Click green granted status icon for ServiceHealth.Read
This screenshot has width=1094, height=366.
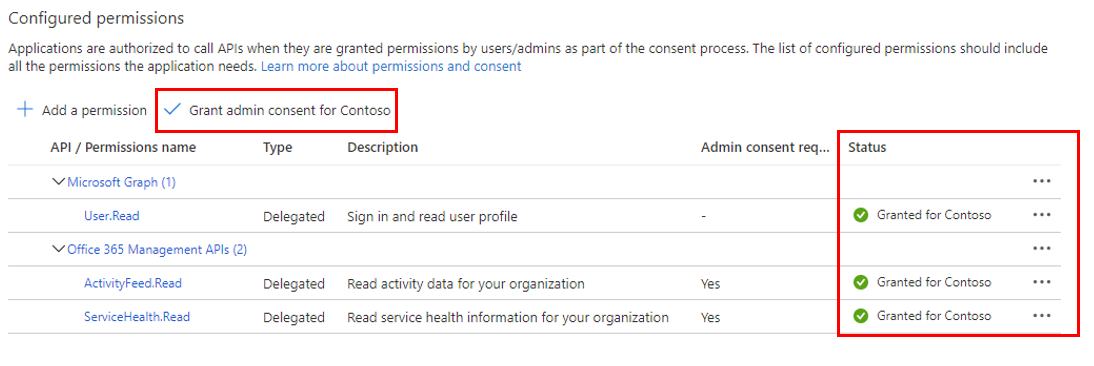point(861,316)
